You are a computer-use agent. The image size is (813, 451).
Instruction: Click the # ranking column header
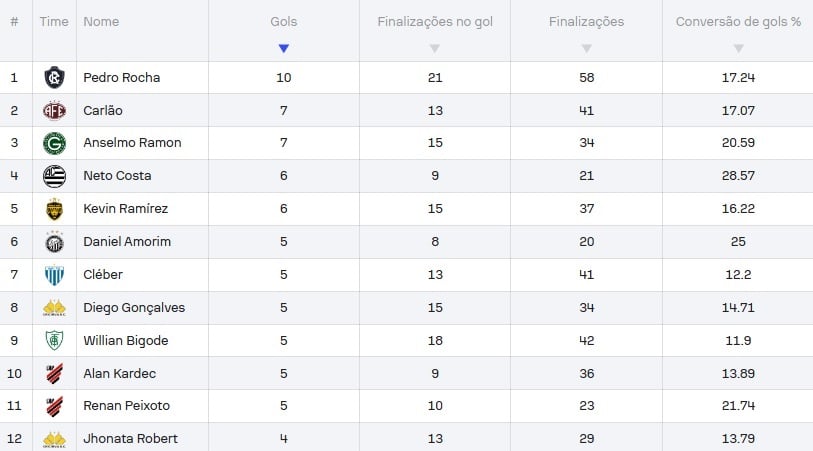click(x=15, y=22)
